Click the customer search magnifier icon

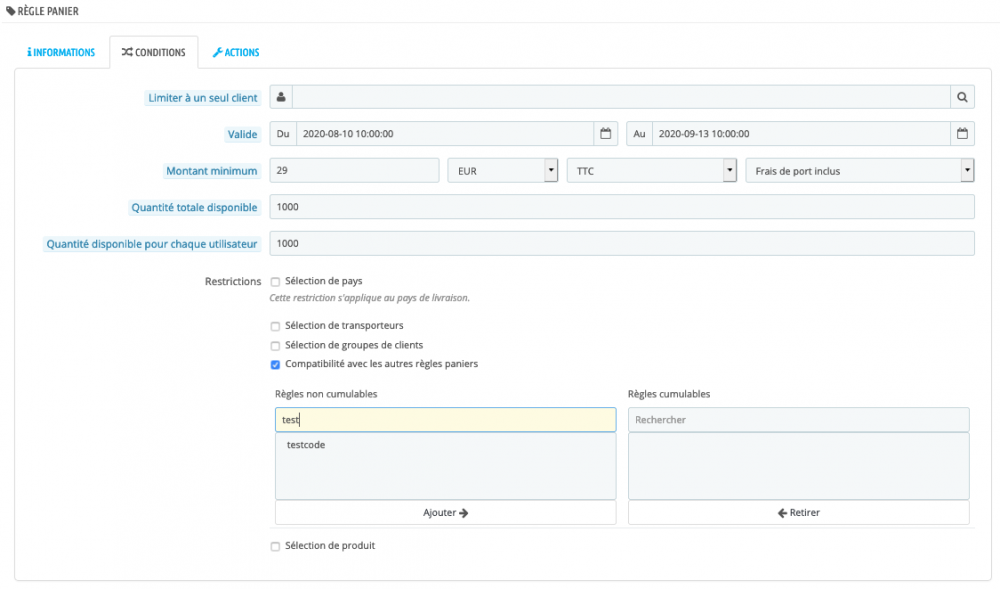962,98
